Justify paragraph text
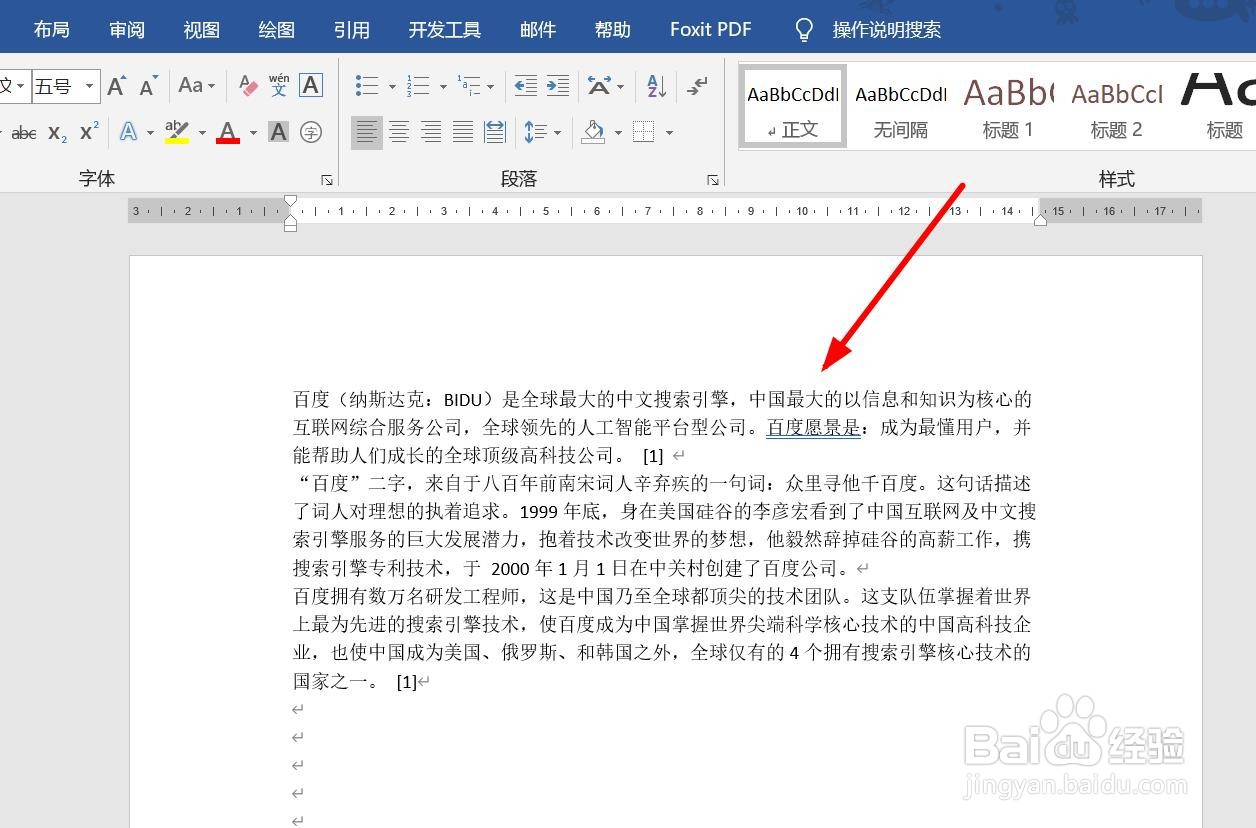 [x=463, y=132]
